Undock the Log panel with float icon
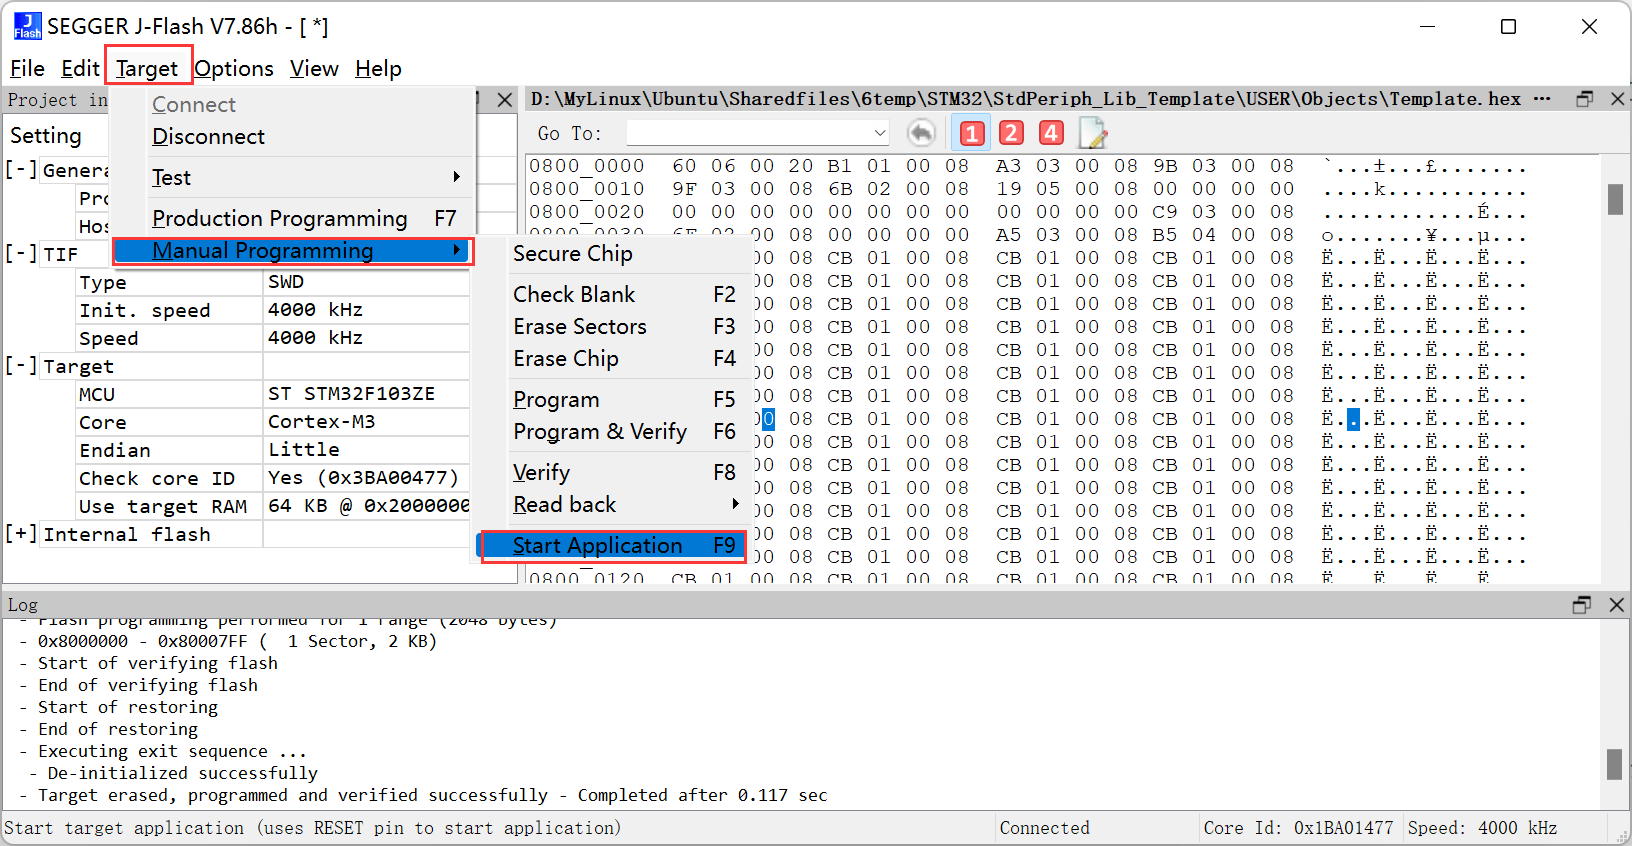The image size is (1632, 846). [1581, 605]
